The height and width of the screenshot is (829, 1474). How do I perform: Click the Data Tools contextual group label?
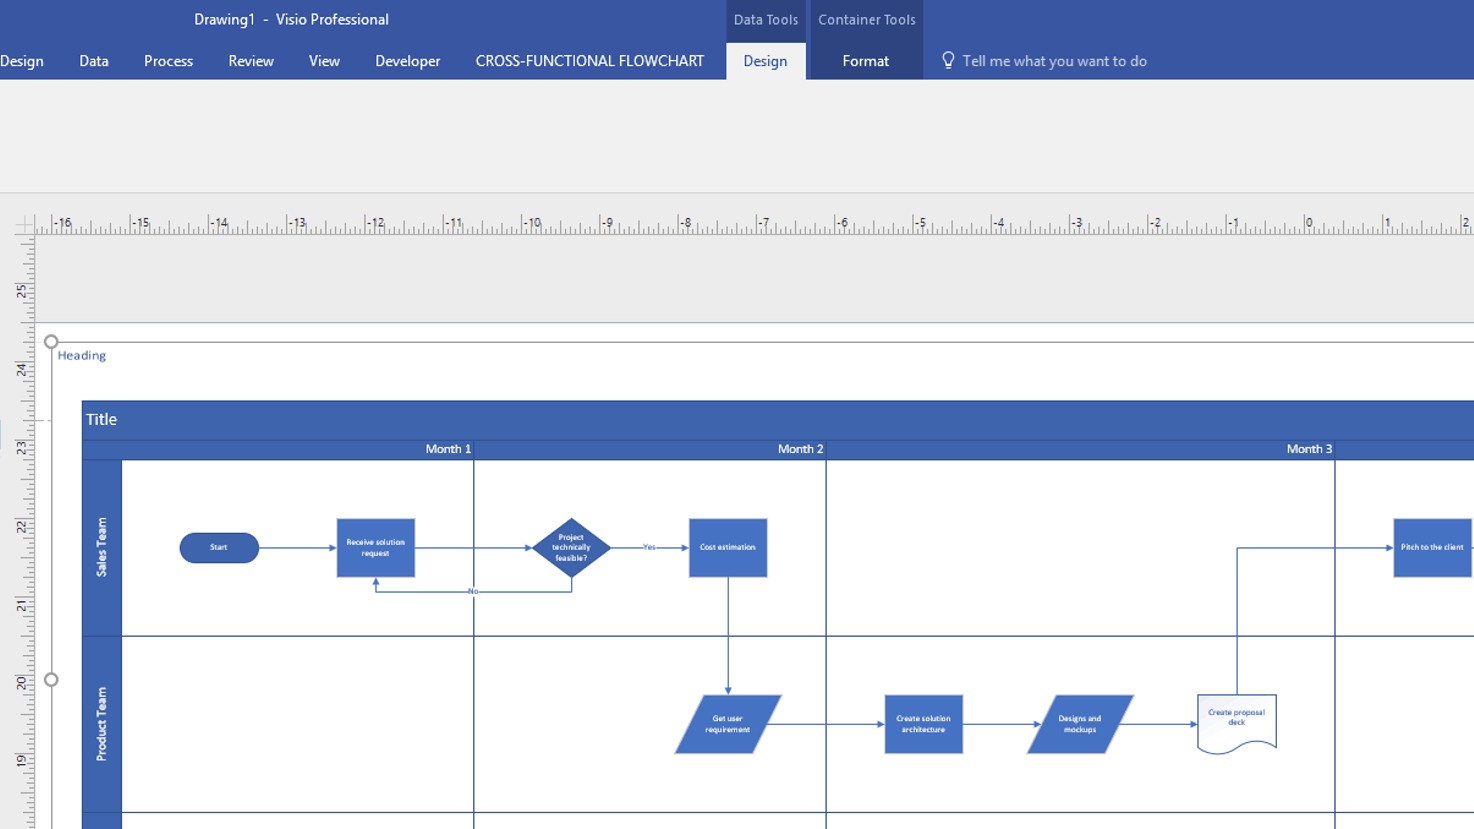tap(766, 20)
